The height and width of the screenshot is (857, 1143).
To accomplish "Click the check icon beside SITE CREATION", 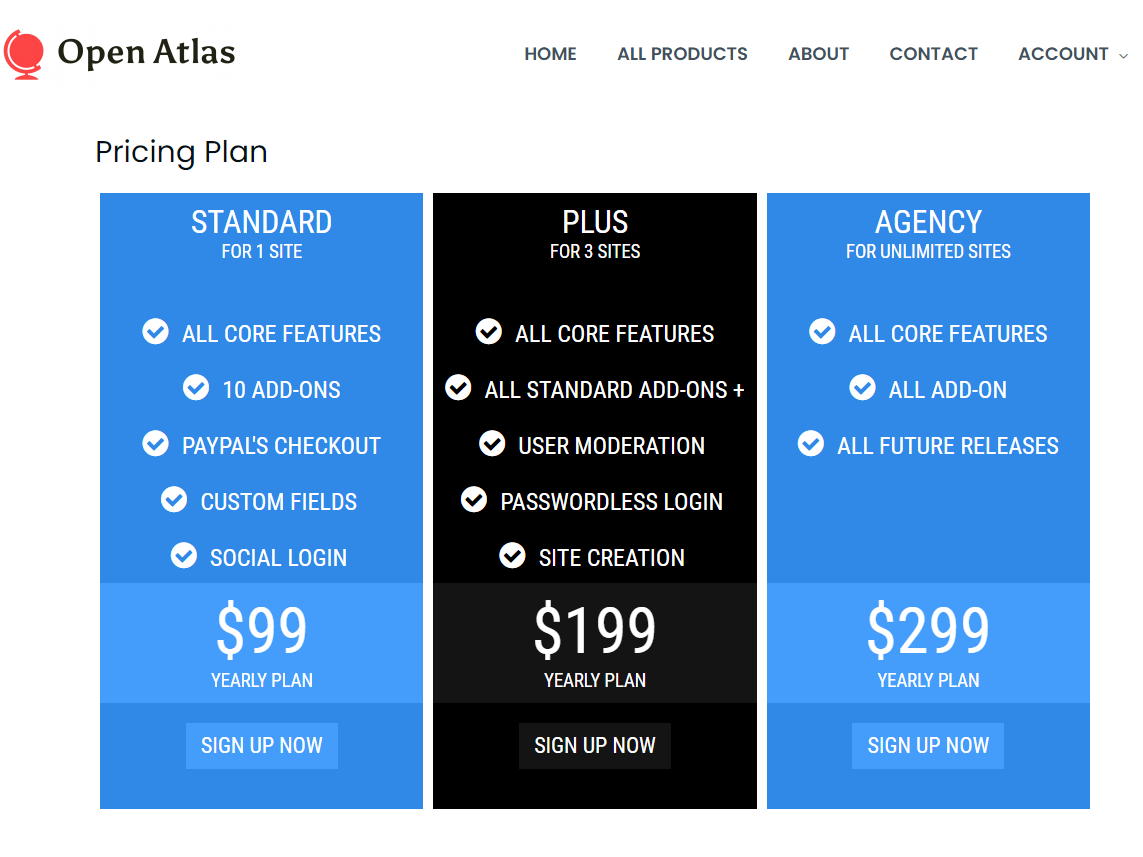I will 512,556.
